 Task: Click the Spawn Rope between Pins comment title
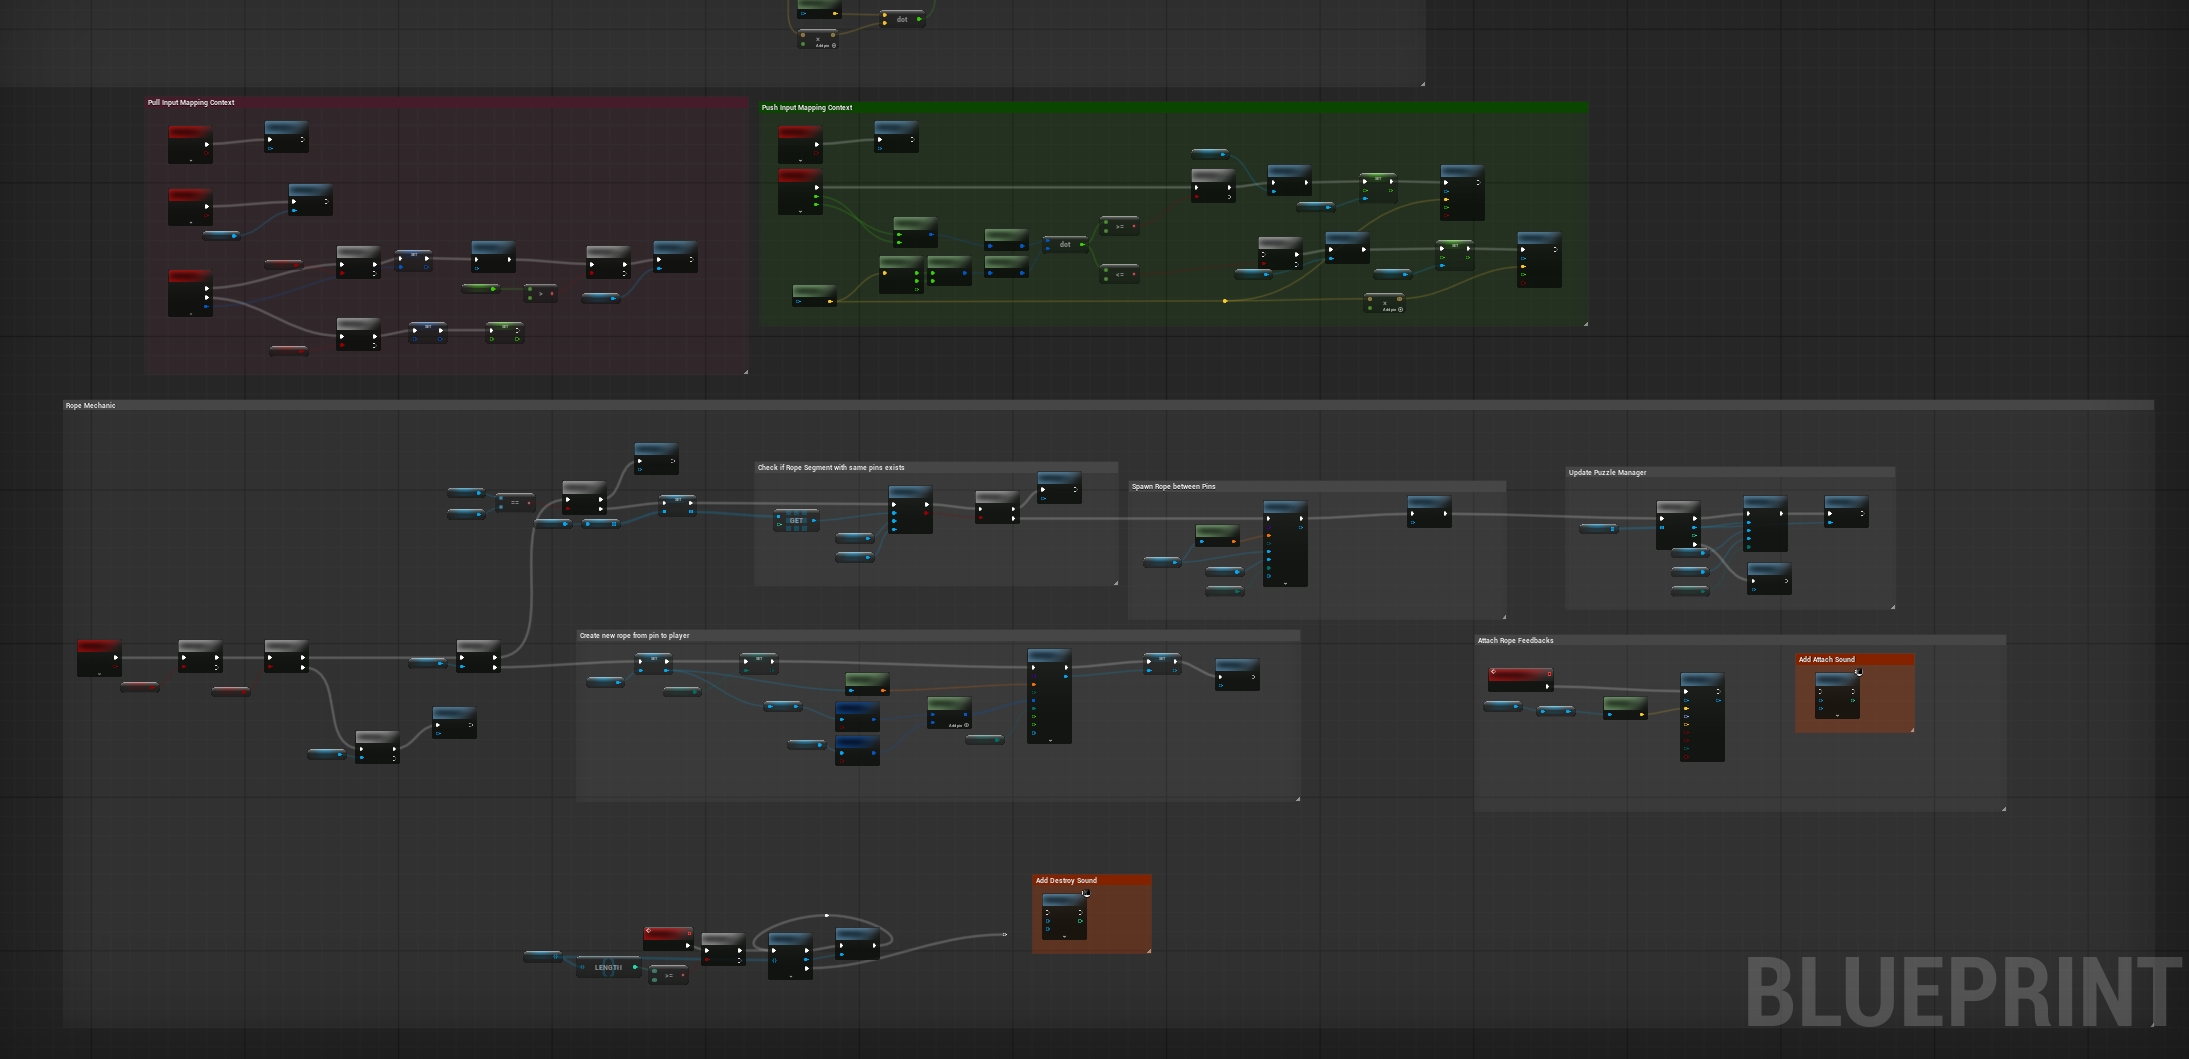(1173, 485)
